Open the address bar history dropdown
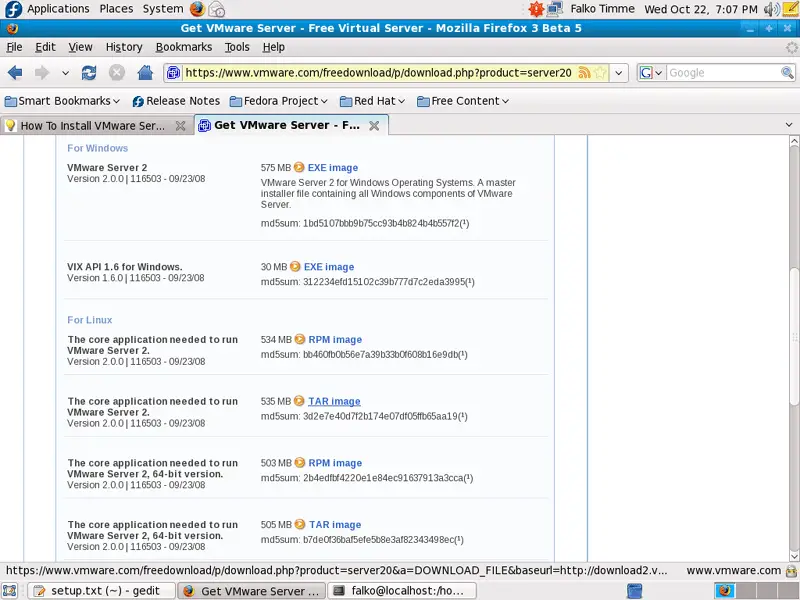This screenshot has width=800, height=600. pyautogui.click(x=618, y=73)
